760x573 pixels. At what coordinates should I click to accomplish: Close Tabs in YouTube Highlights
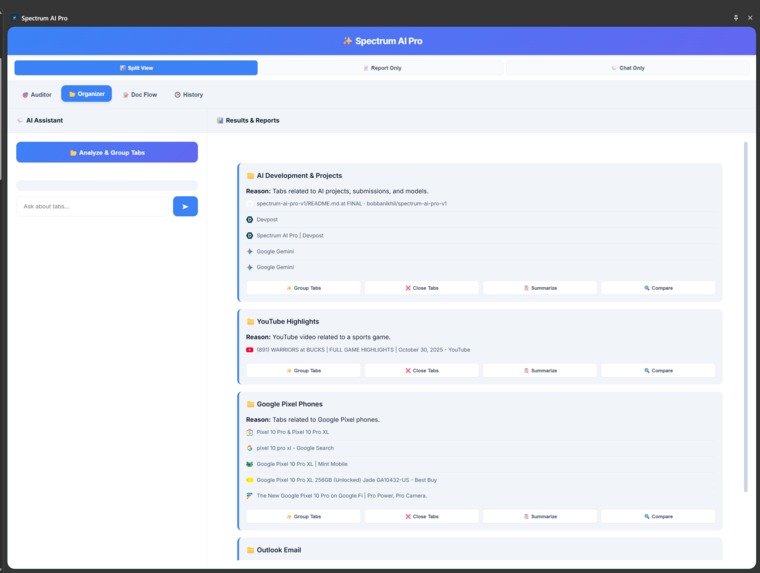[422, 370]
